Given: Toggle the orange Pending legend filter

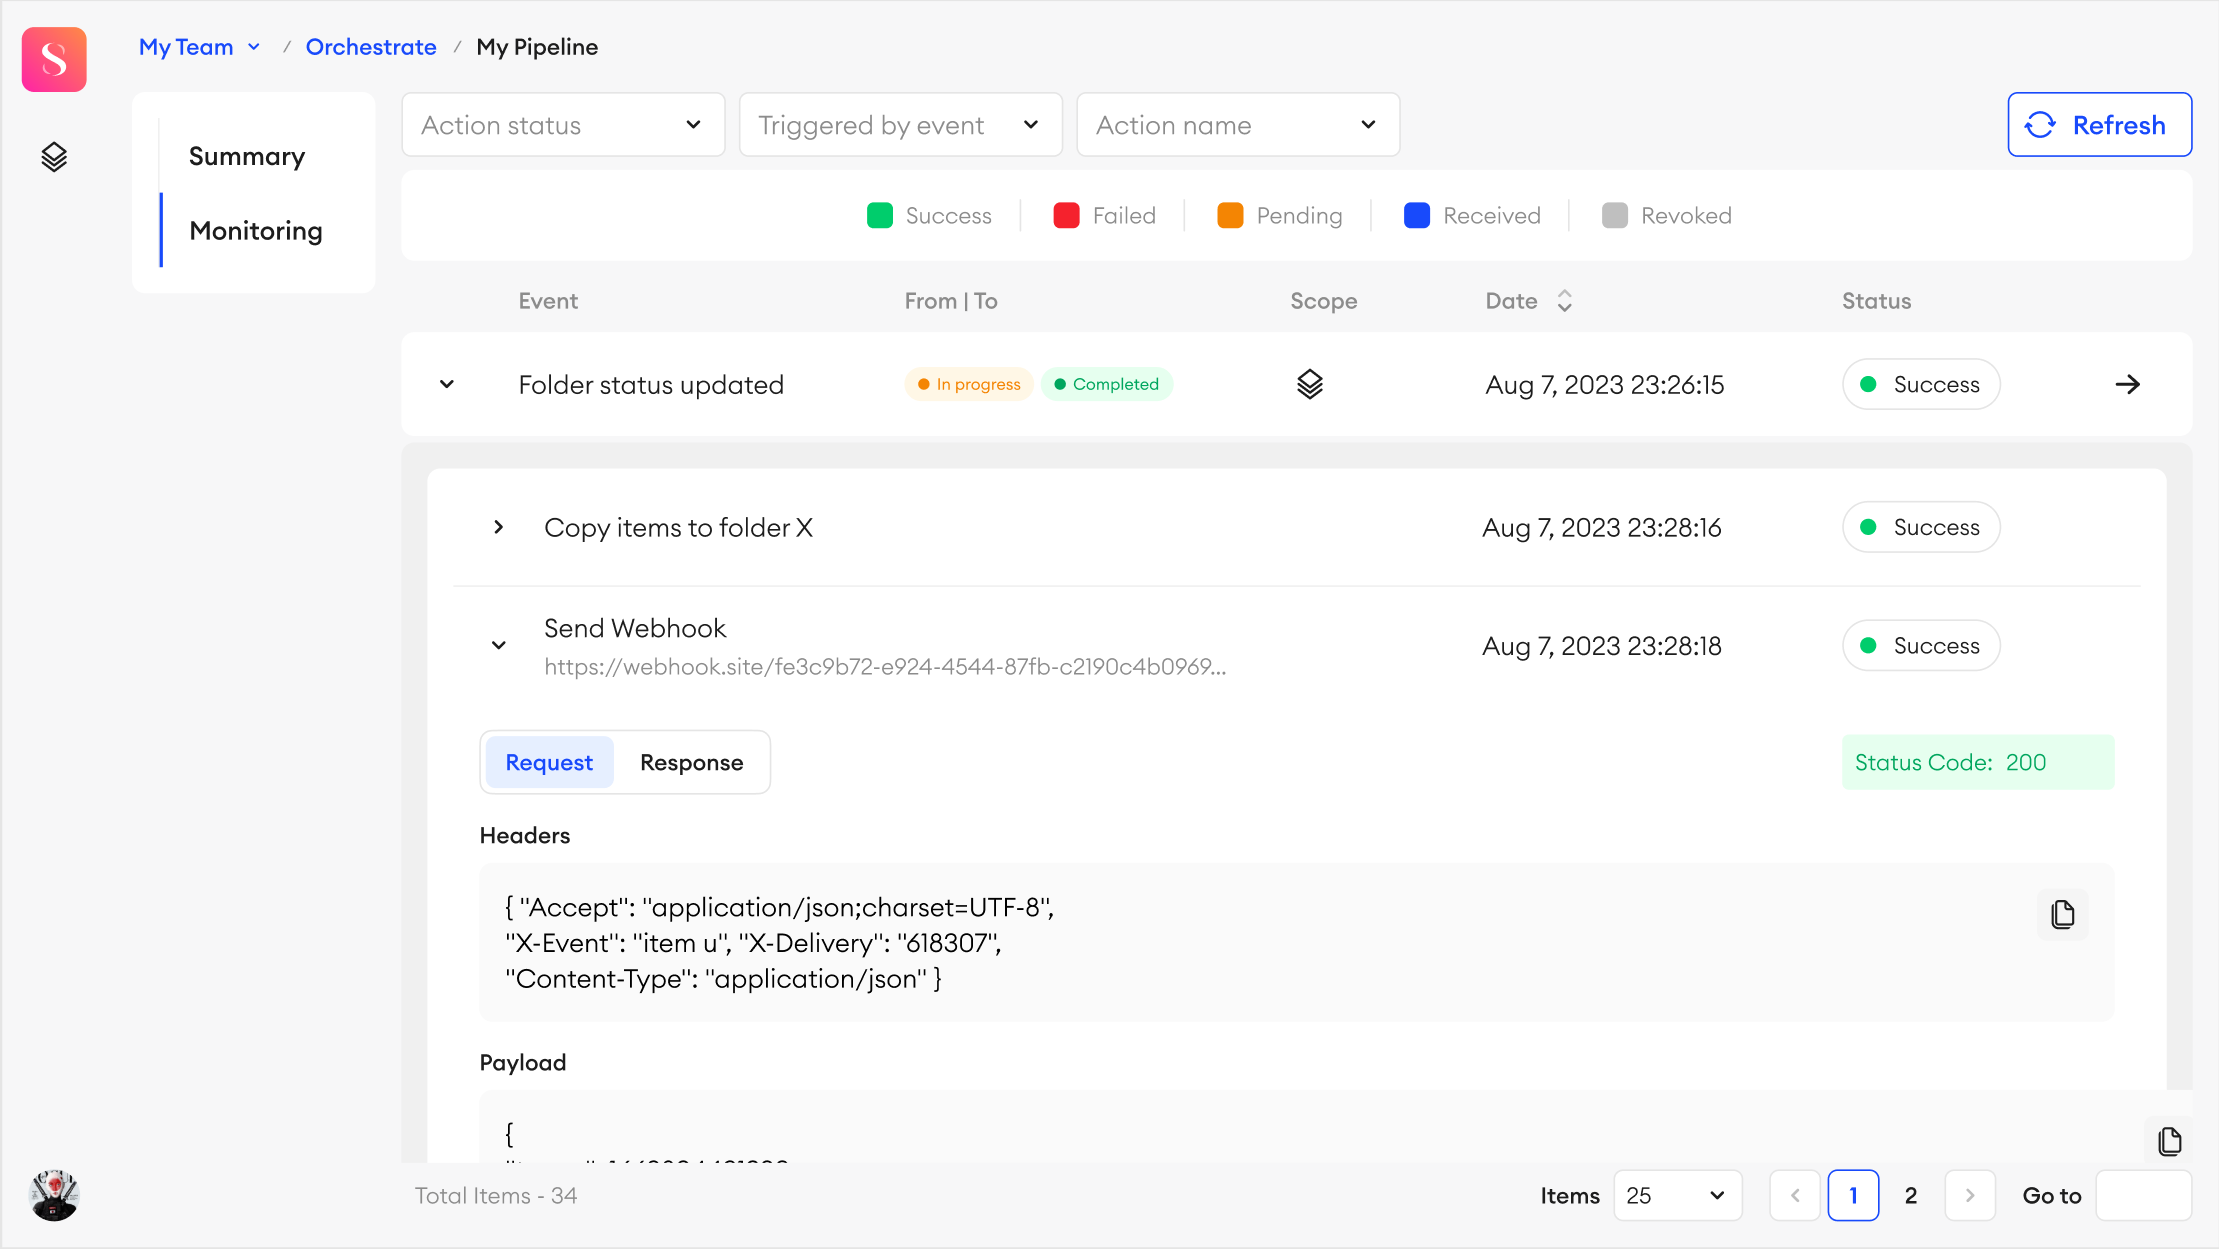Looking at the screenshot, I should tap(1279, 216).
